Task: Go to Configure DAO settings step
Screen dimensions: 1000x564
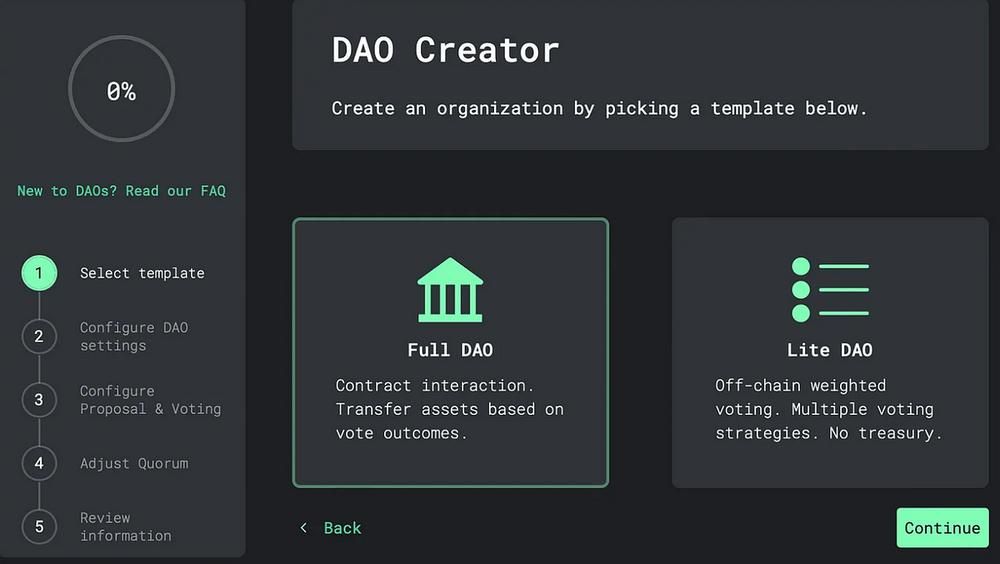Action: click(x=134, y=336)
